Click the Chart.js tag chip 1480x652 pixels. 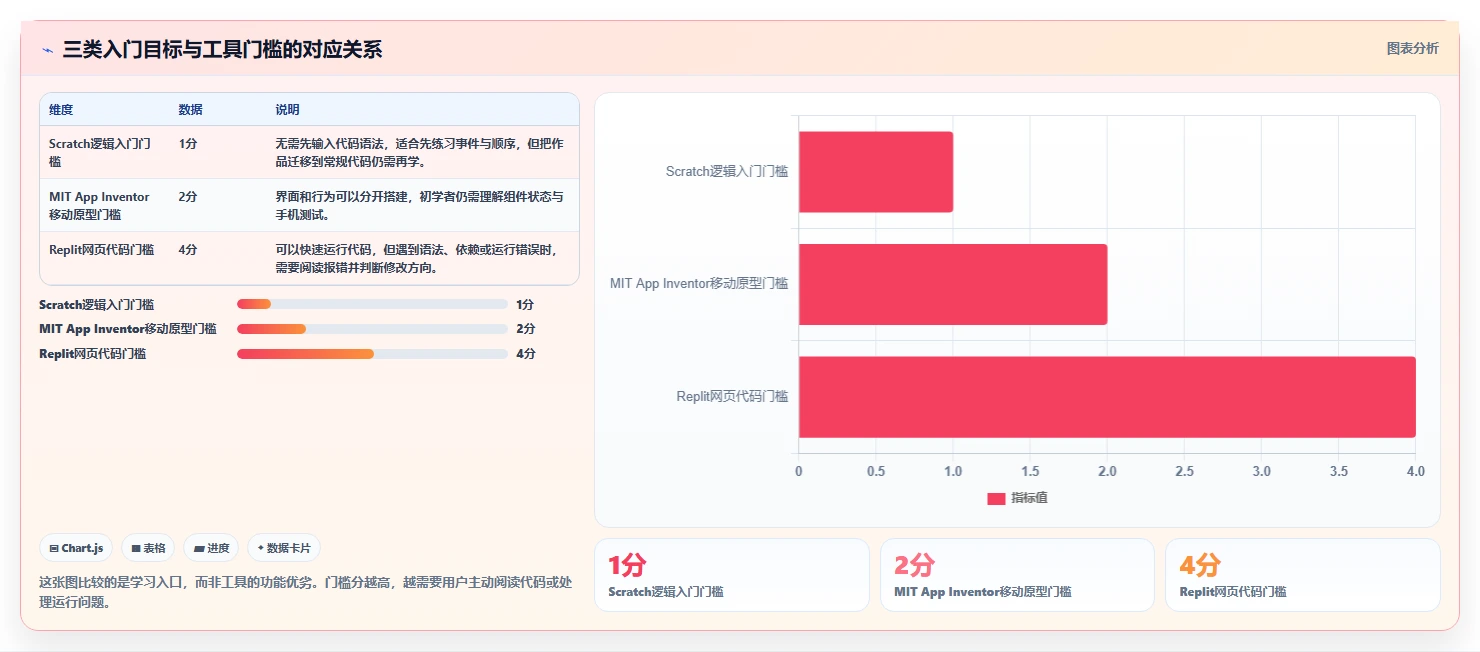[76, 548]
